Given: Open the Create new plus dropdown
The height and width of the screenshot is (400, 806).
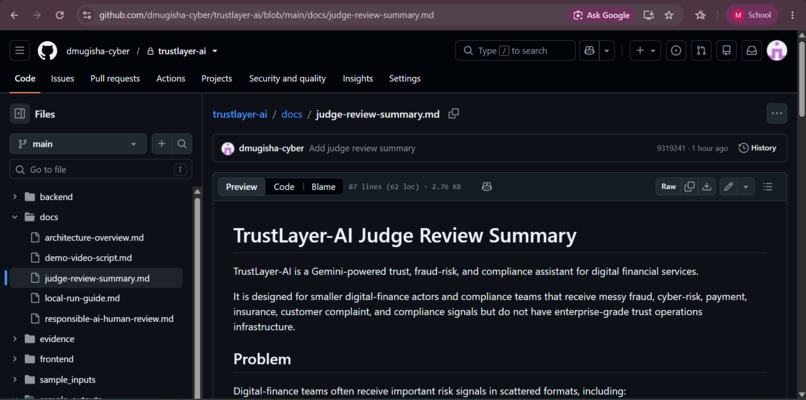Looking at the screenshot, I should (645, 51).
